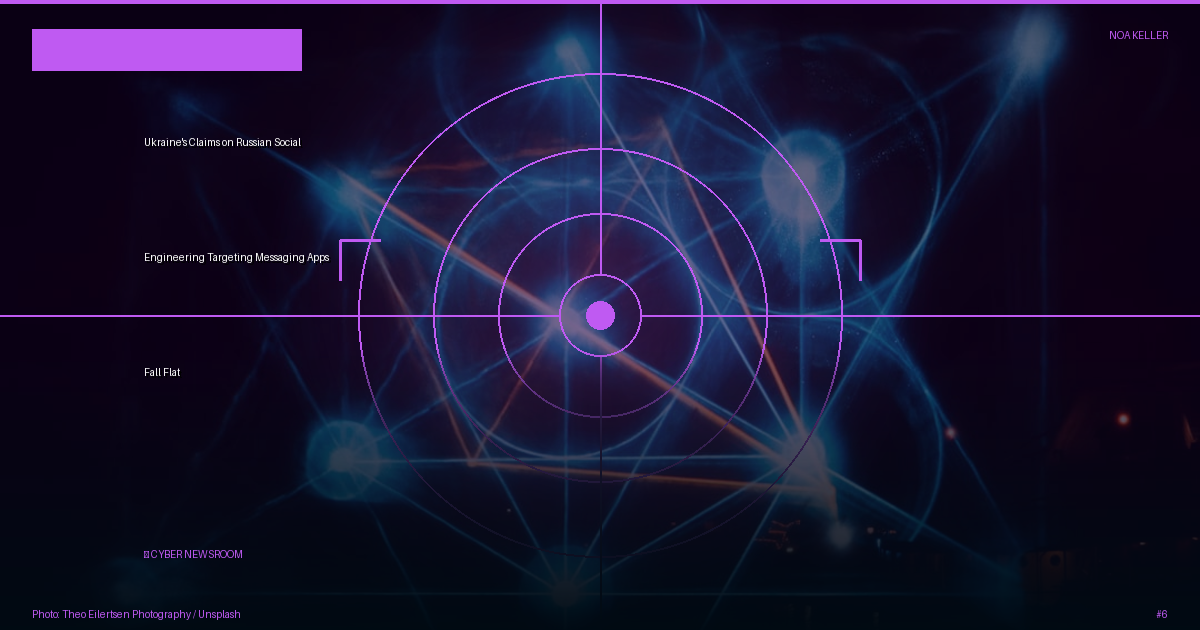1200x630 pixels.
Task: Click the large glowing blue node near the top
Action: pos(801,177)
